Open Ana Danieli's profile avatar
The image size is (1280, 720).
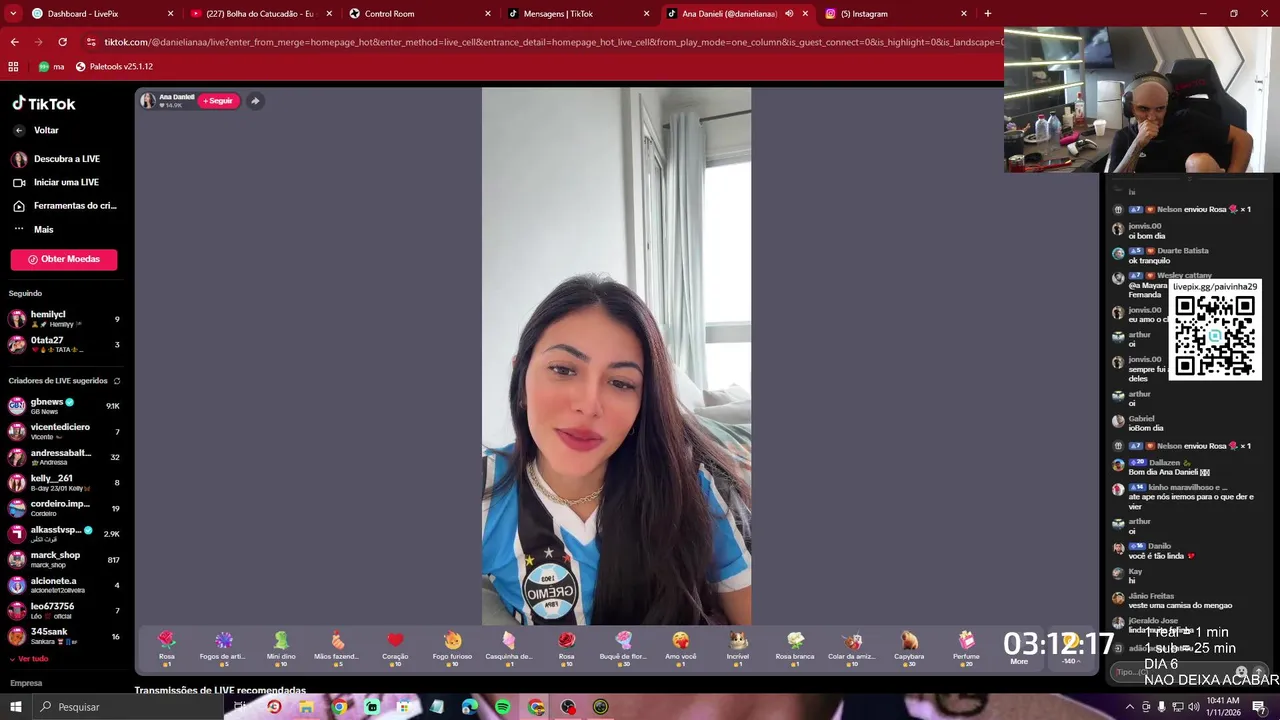[147, 101]
